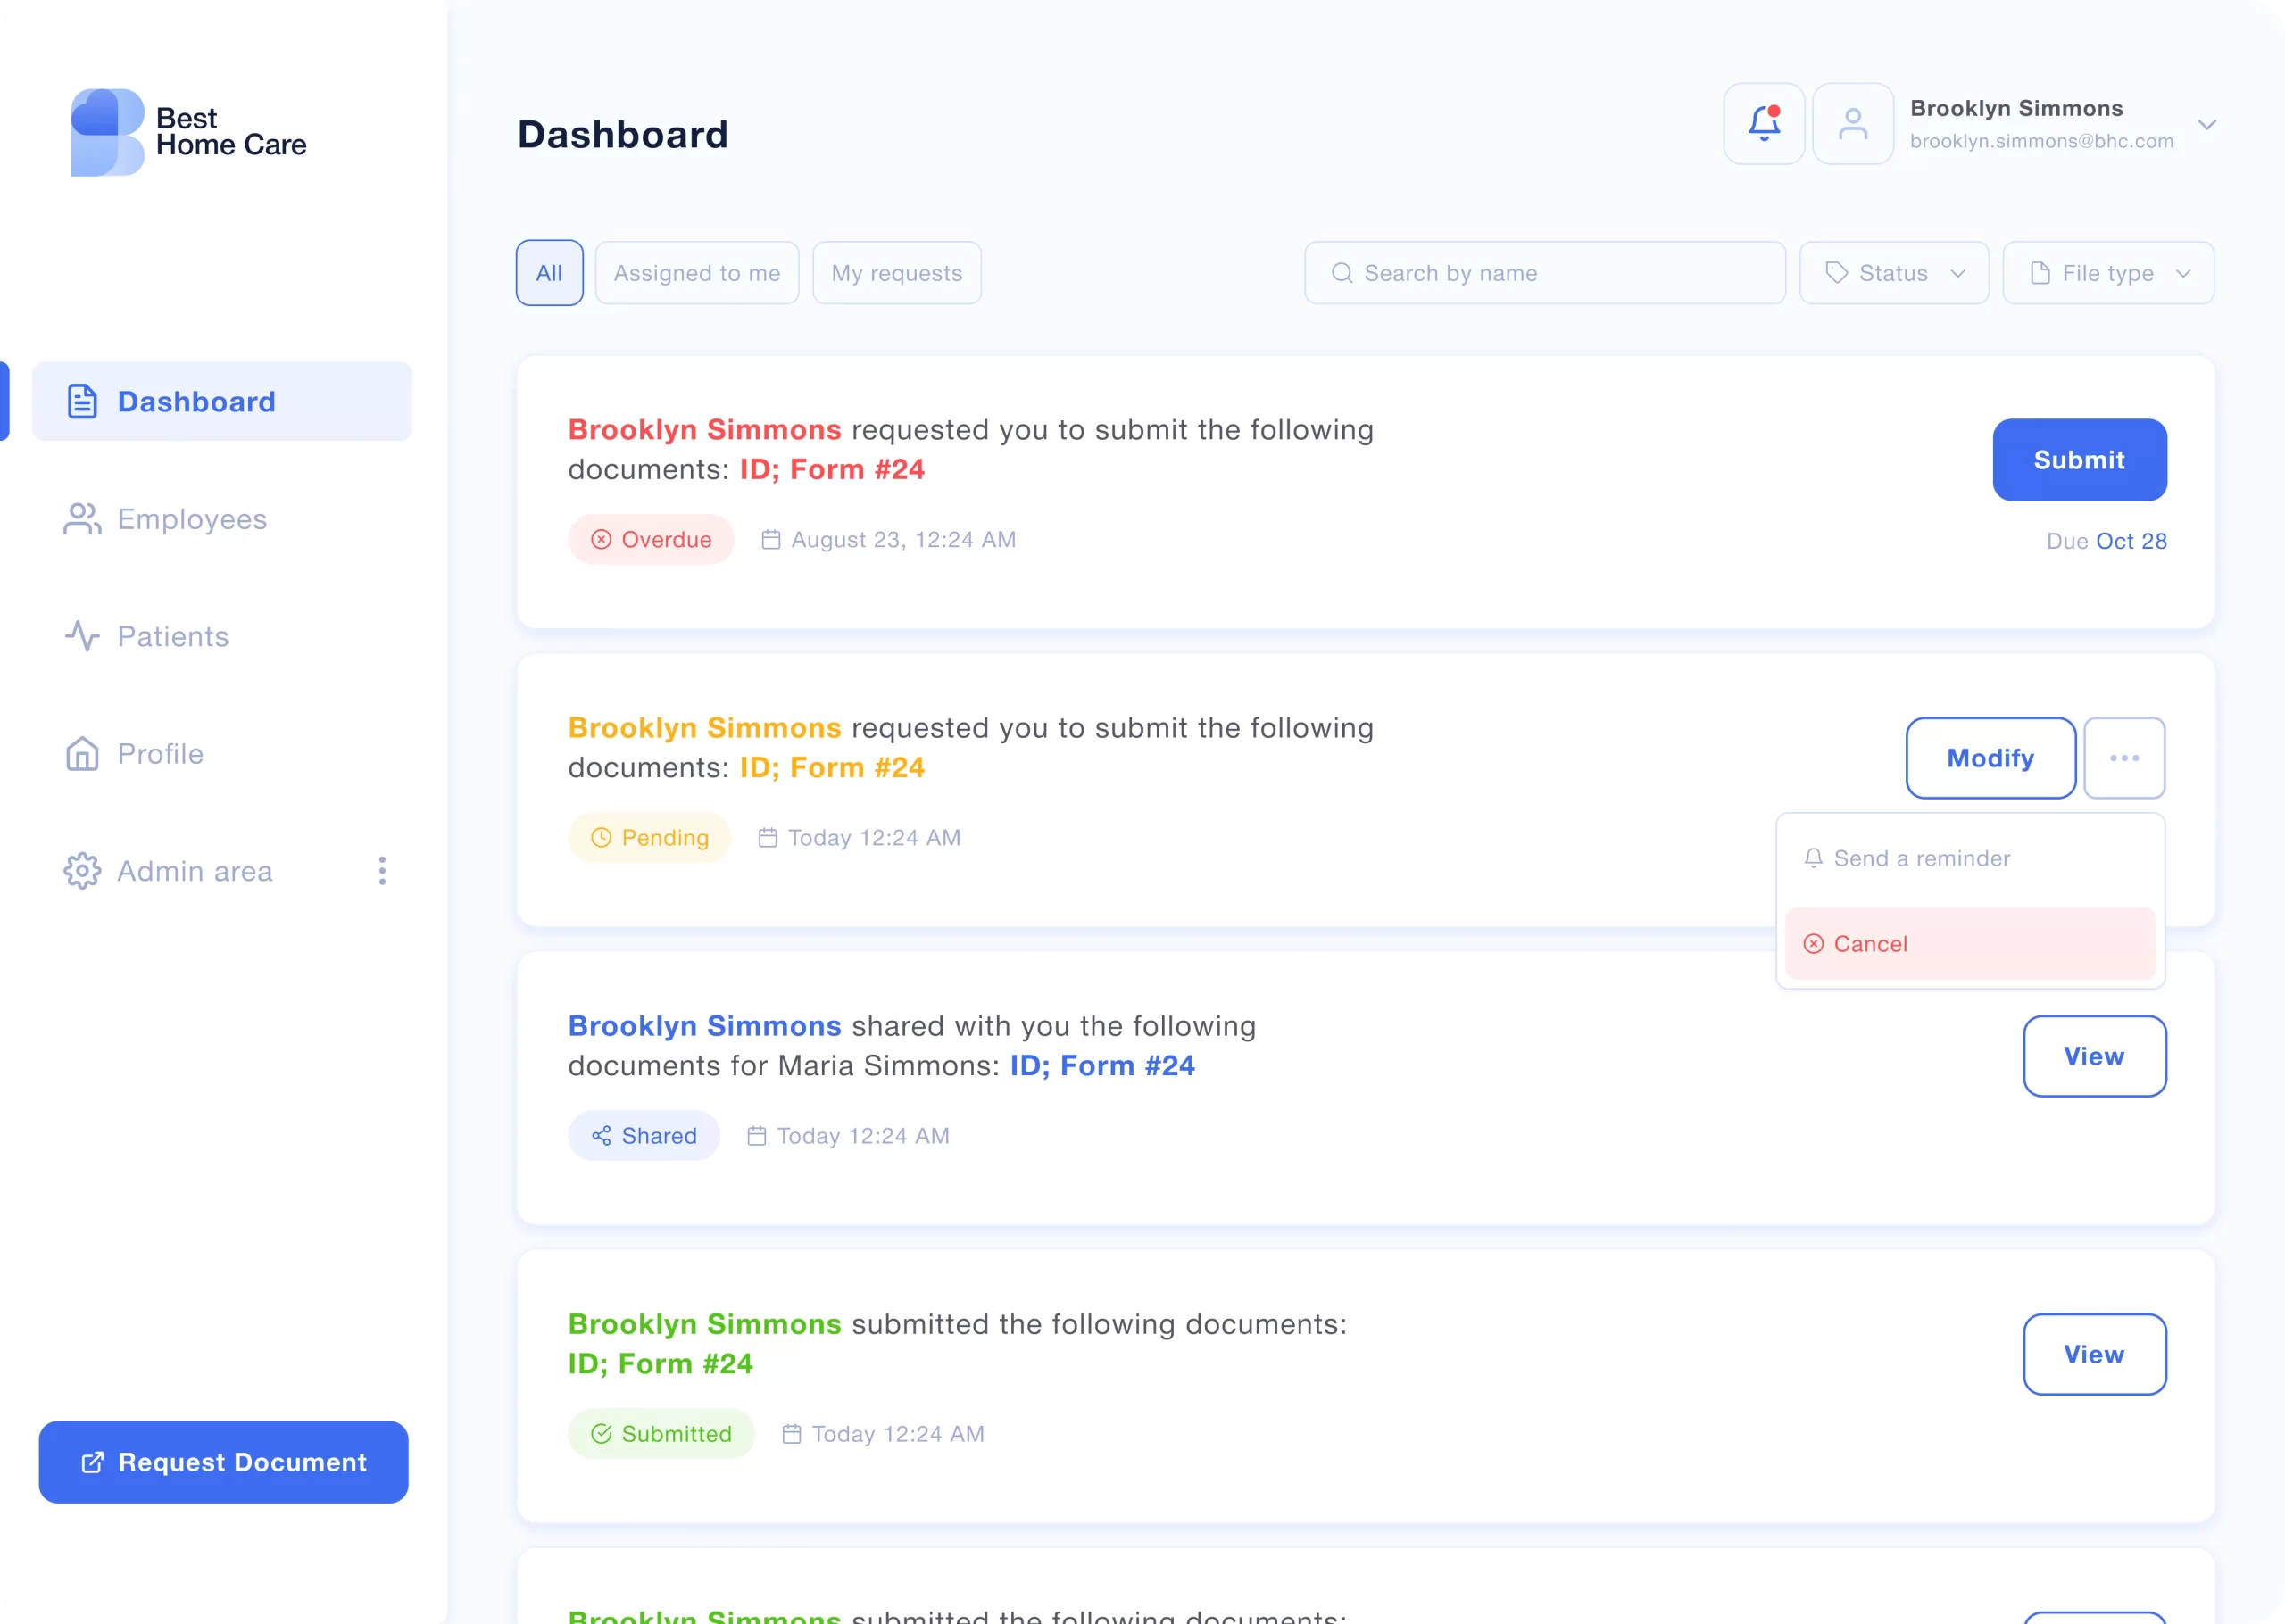Switch to the My requests tab
The image size is (2285, 1624).
tap(896, 273)
